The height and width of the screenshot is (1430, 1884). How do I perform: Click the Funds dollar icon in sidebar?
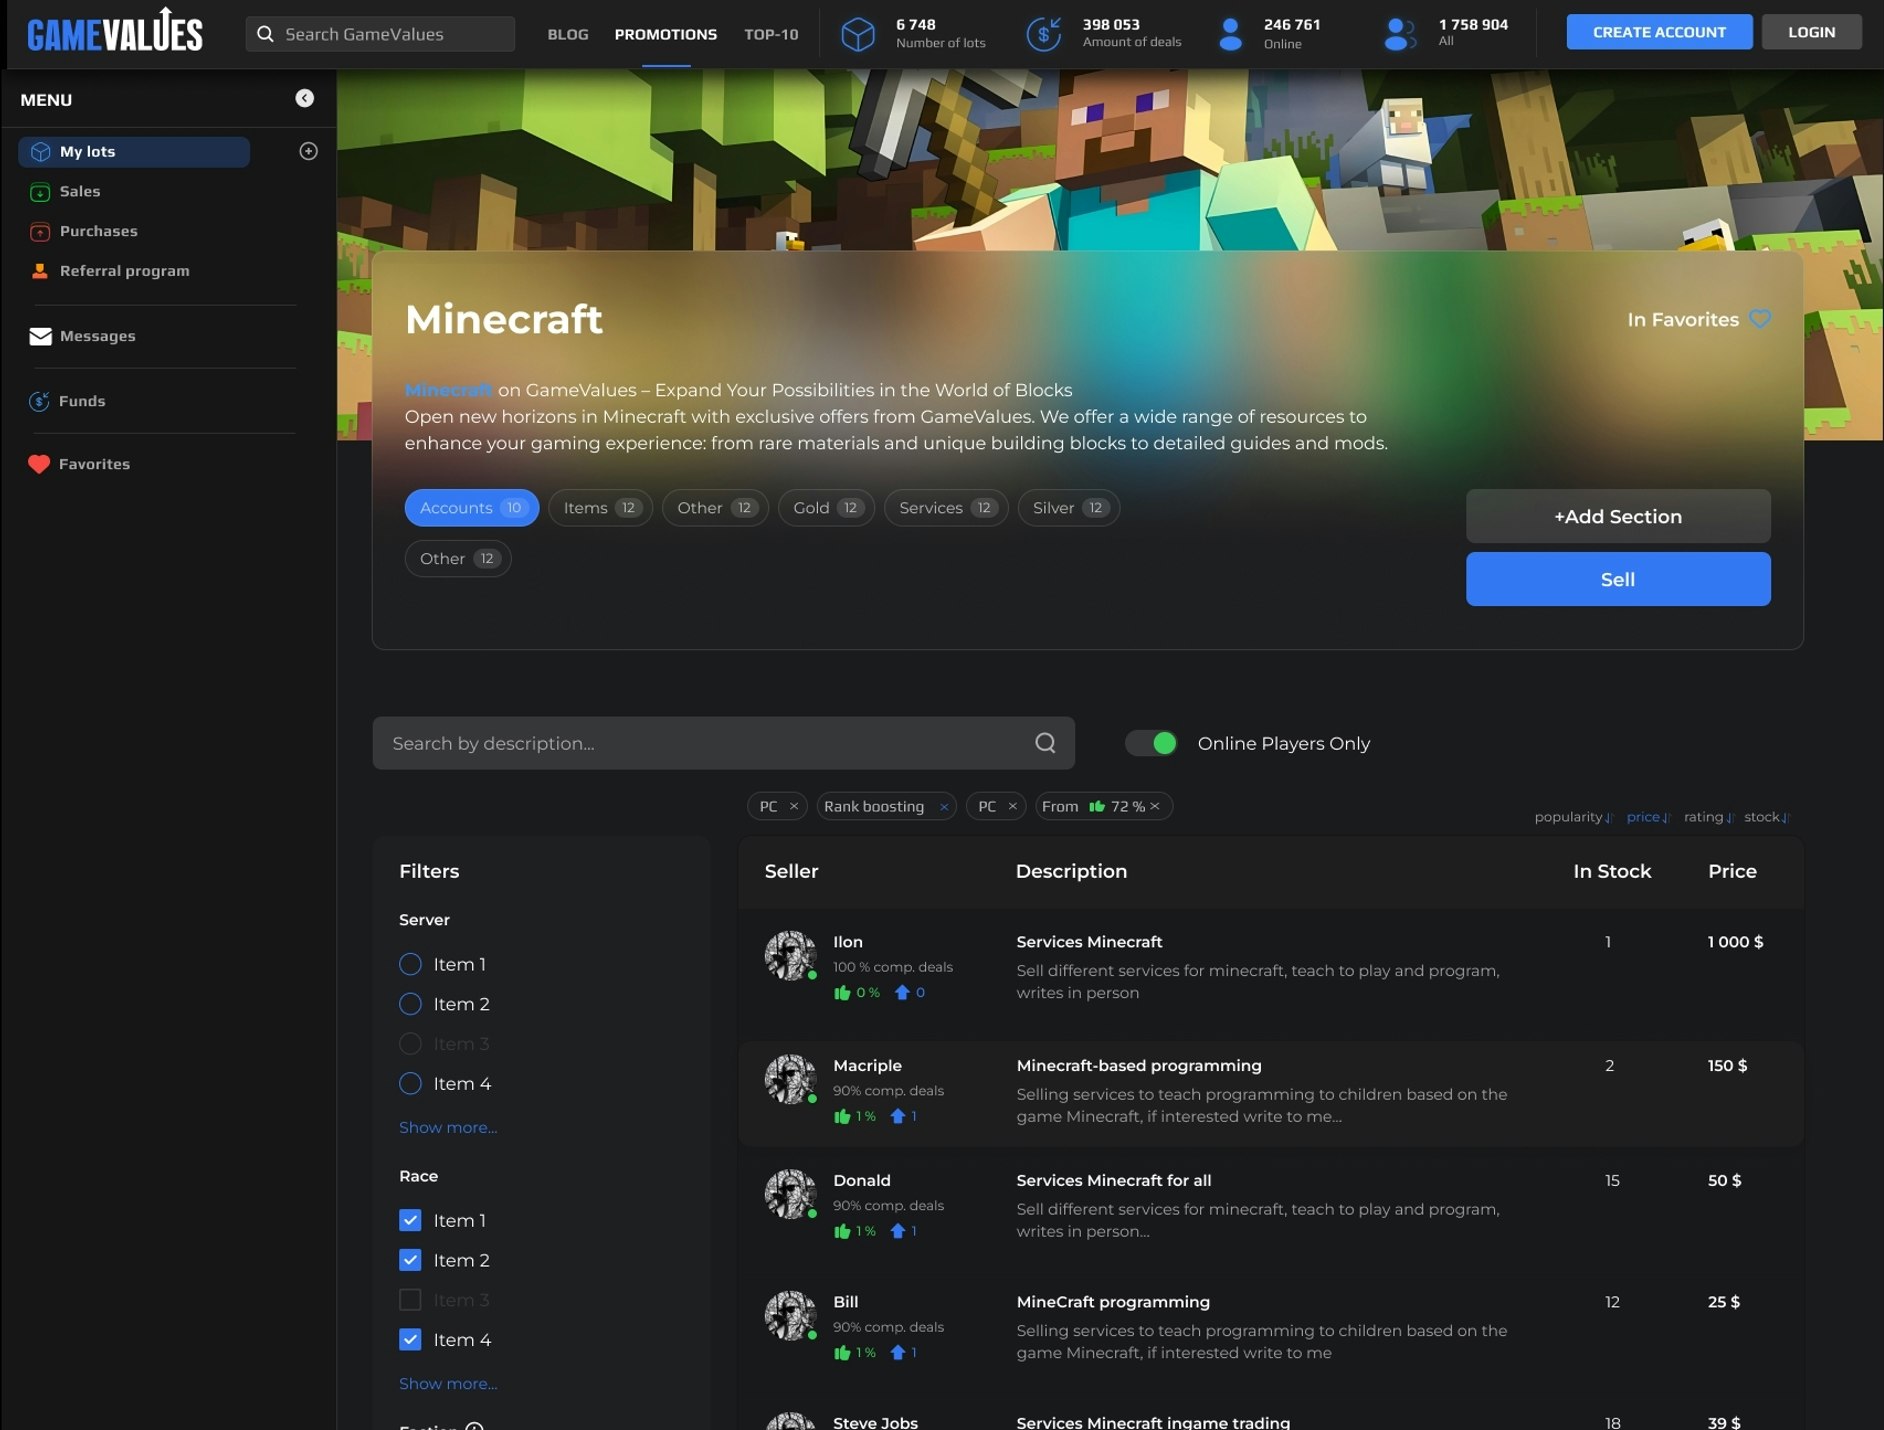39,401
